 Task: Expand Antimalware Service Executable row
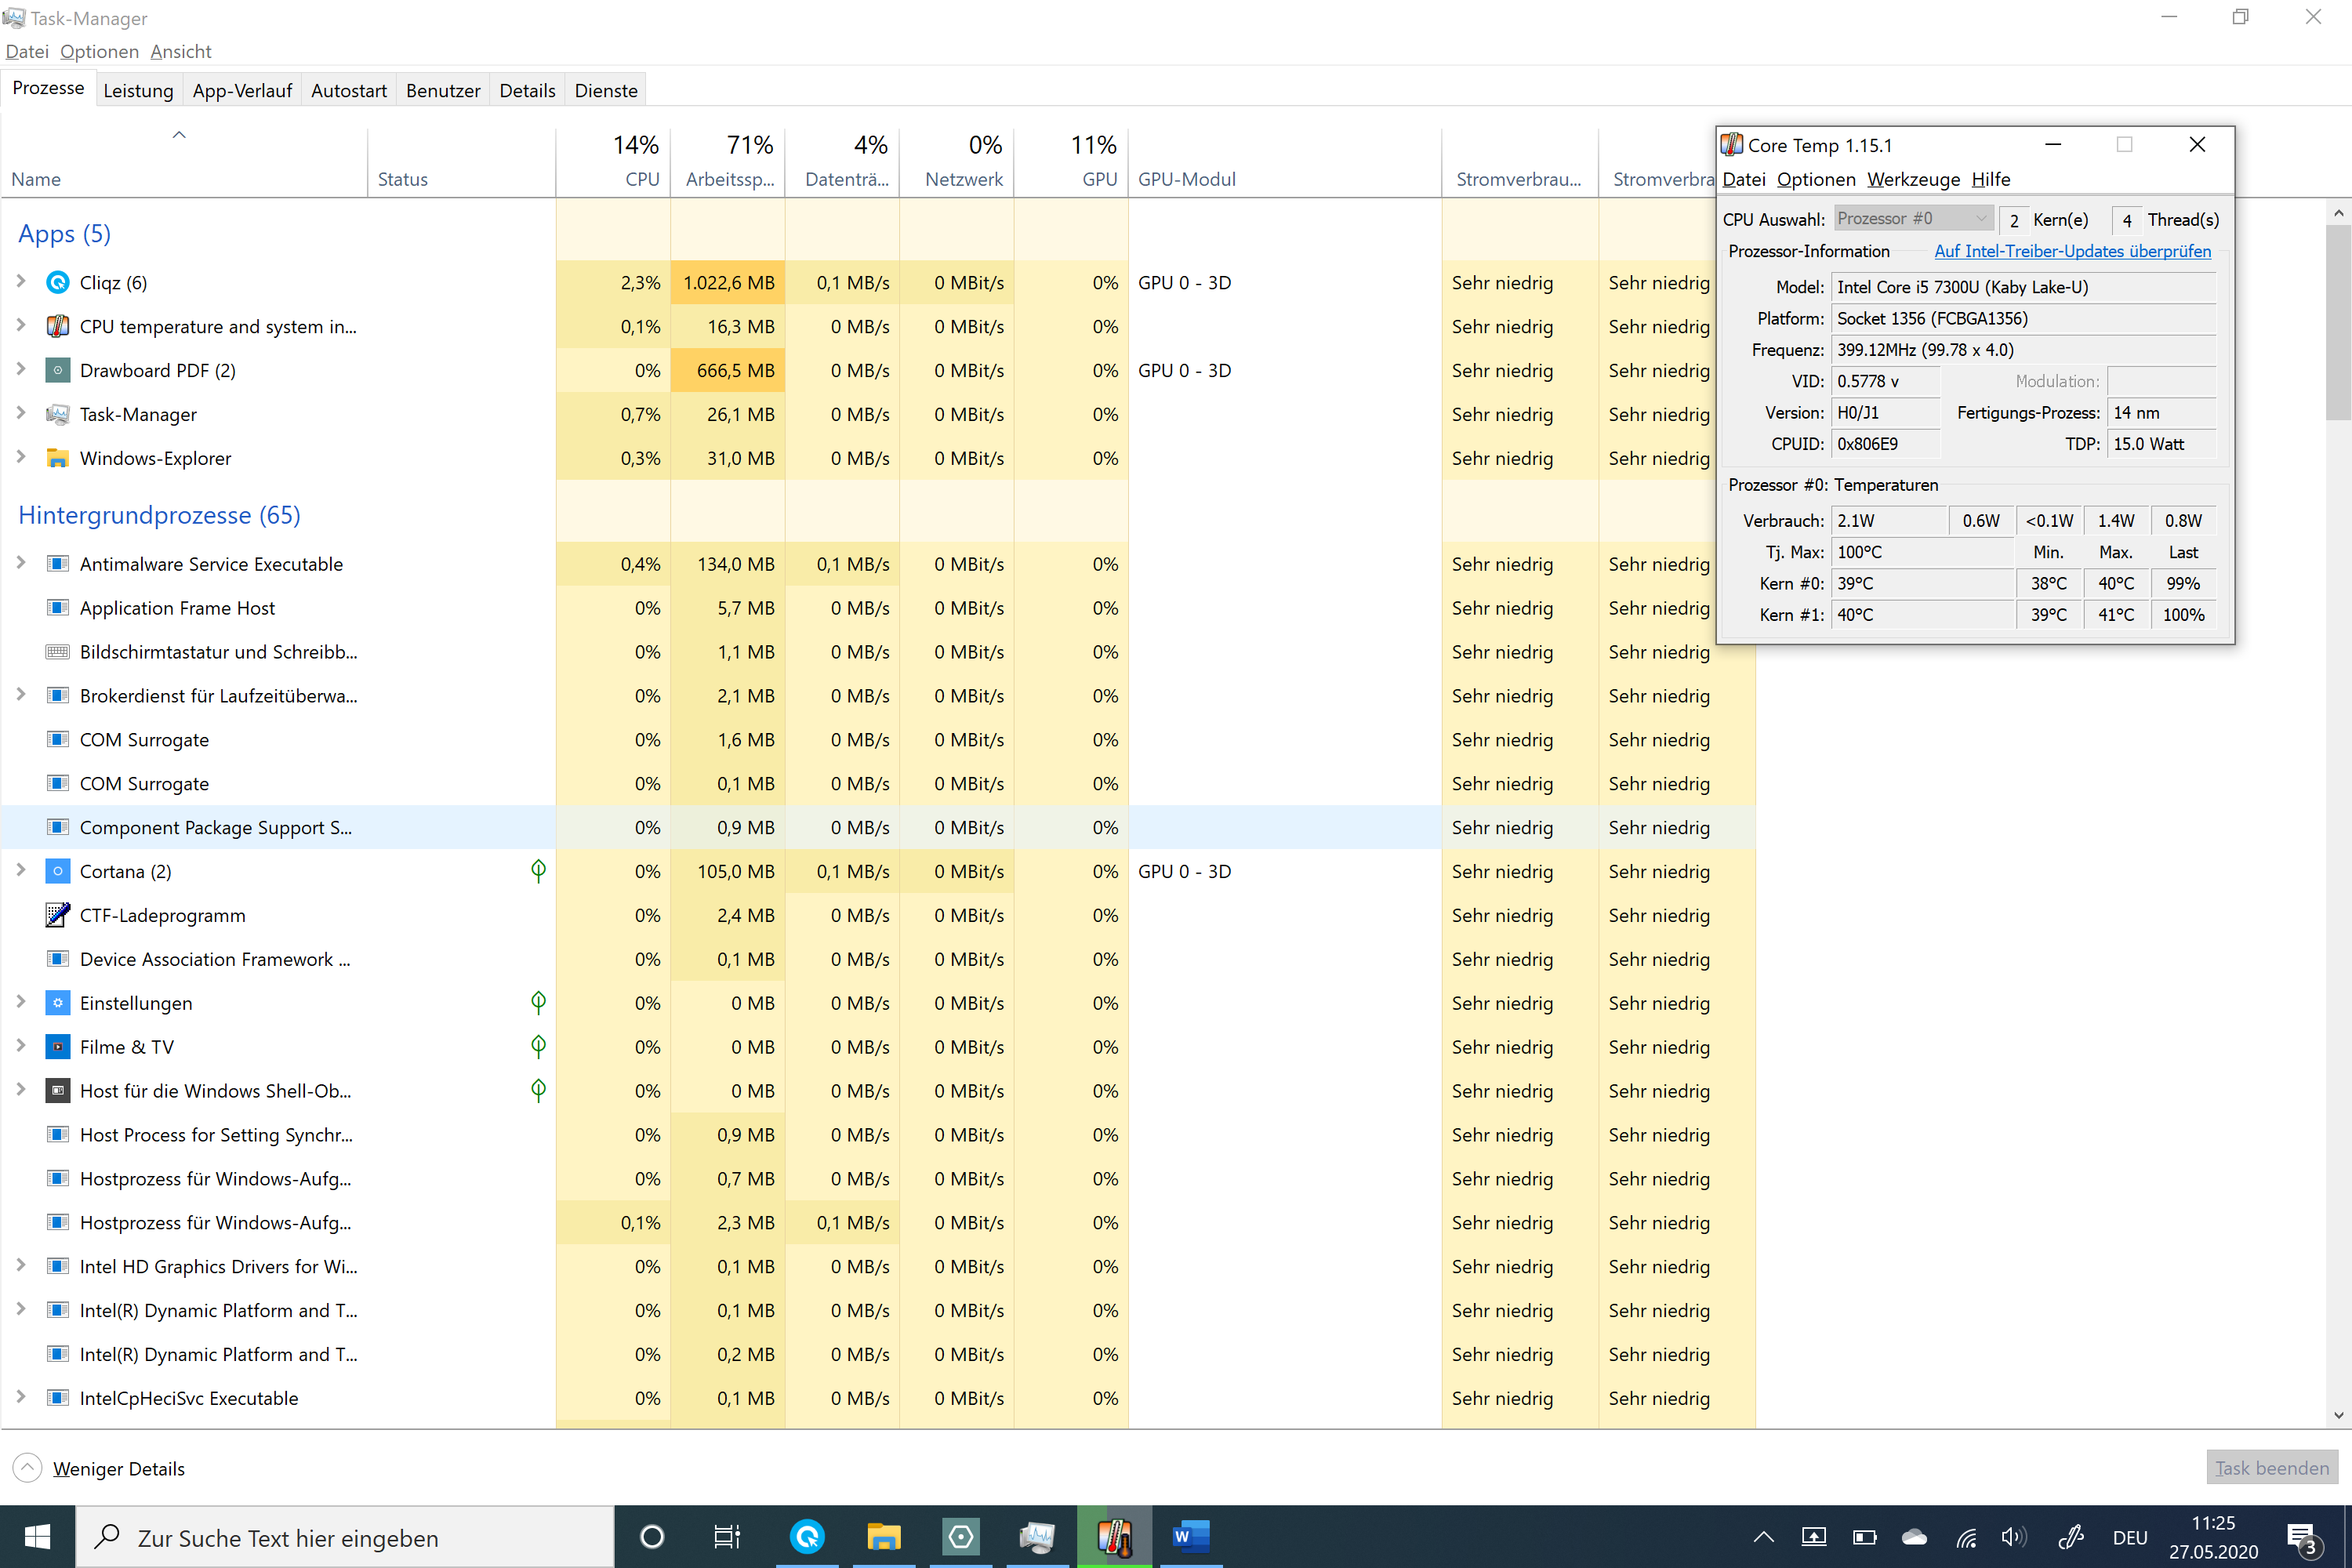coord(21,564)
